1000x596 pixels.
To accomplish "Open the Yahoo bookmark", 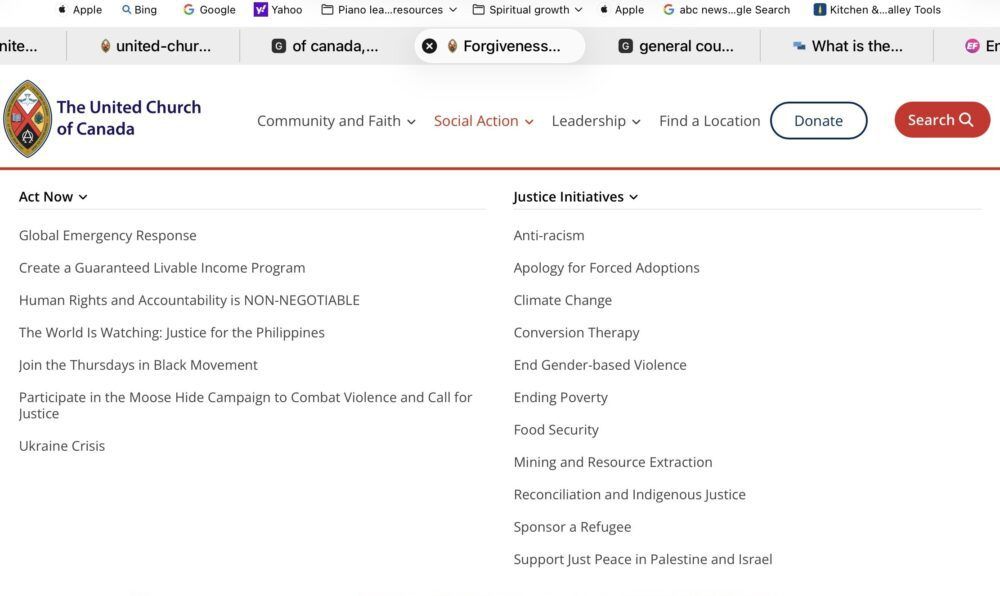I will point(278,10).
